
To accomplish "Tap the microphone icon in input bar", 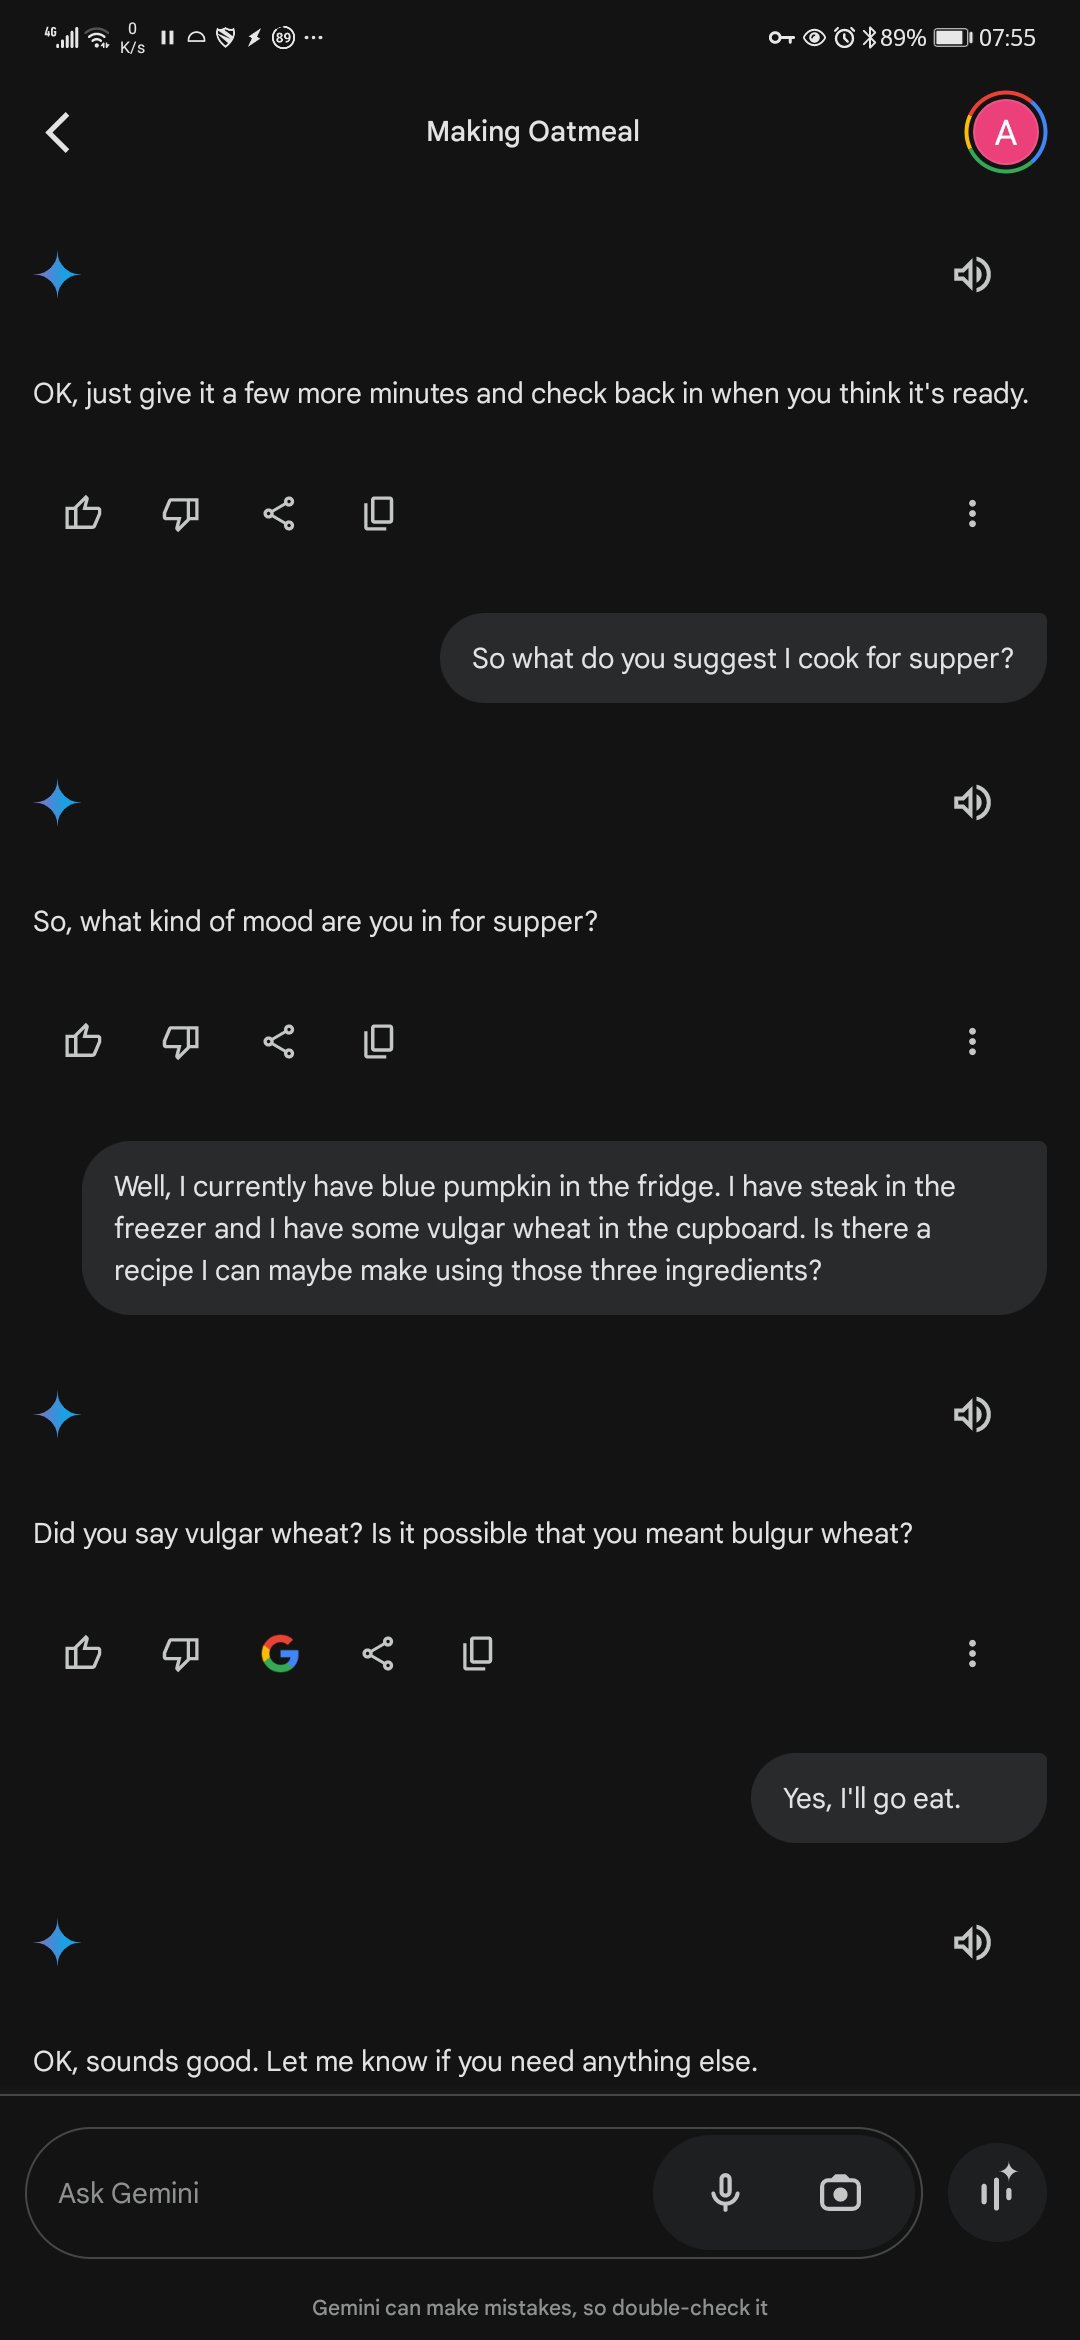I will 725,2193.
